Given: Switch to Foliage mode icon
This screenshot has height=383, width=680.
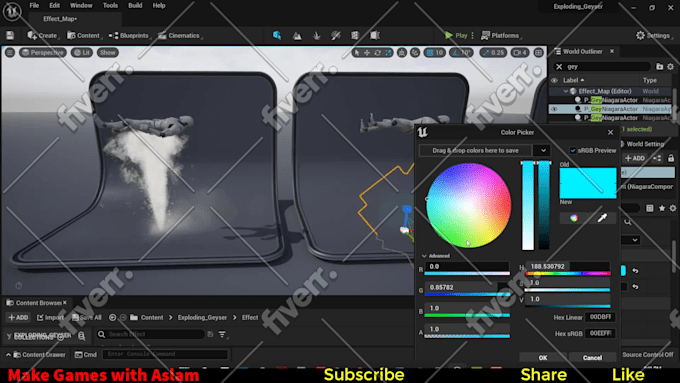Looking at the screenshot, I should click(317, 36).
